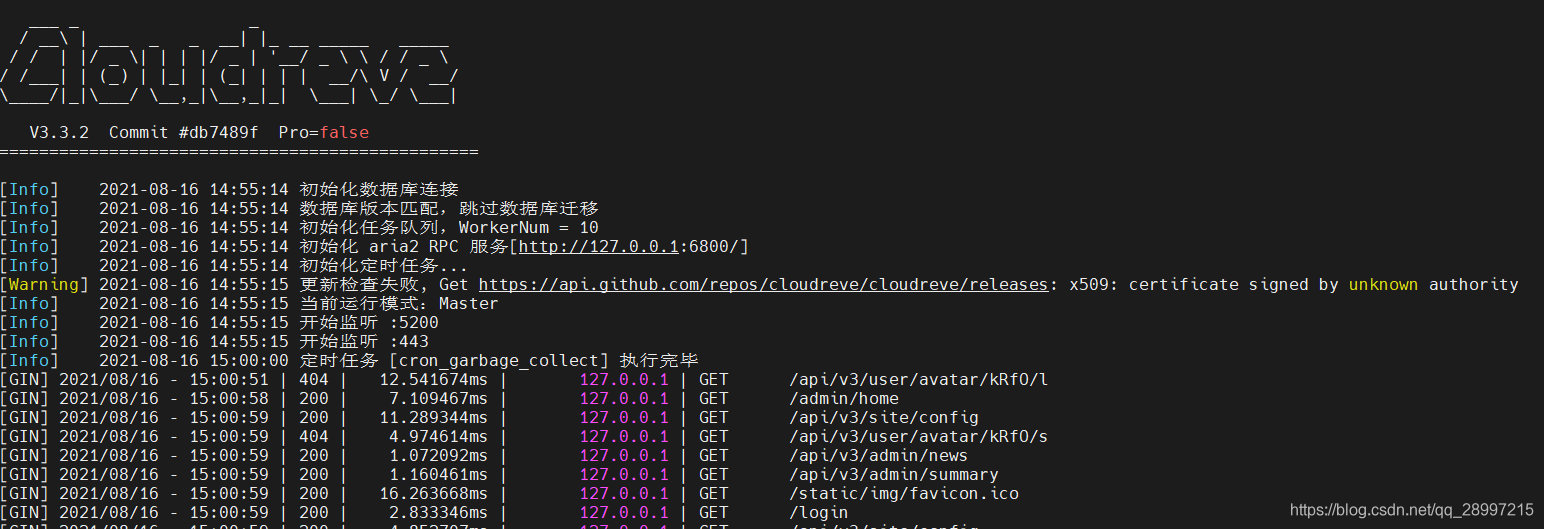Image resolution: width=1544 pixels, height=529 pixels.
Task: Click the /static/img/favicon.ico path
Action: point(904,494)
